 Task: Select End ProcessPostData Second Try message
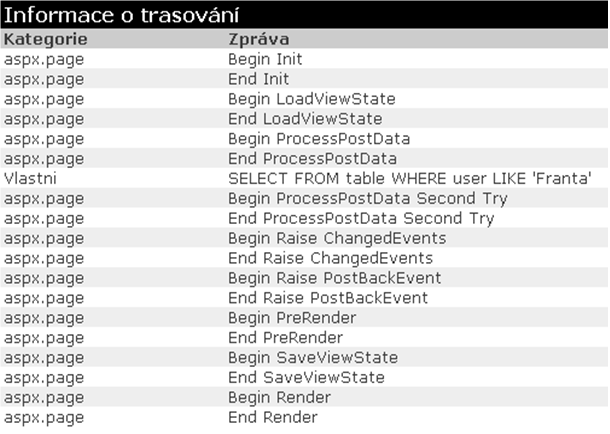(x=361, y=218)
